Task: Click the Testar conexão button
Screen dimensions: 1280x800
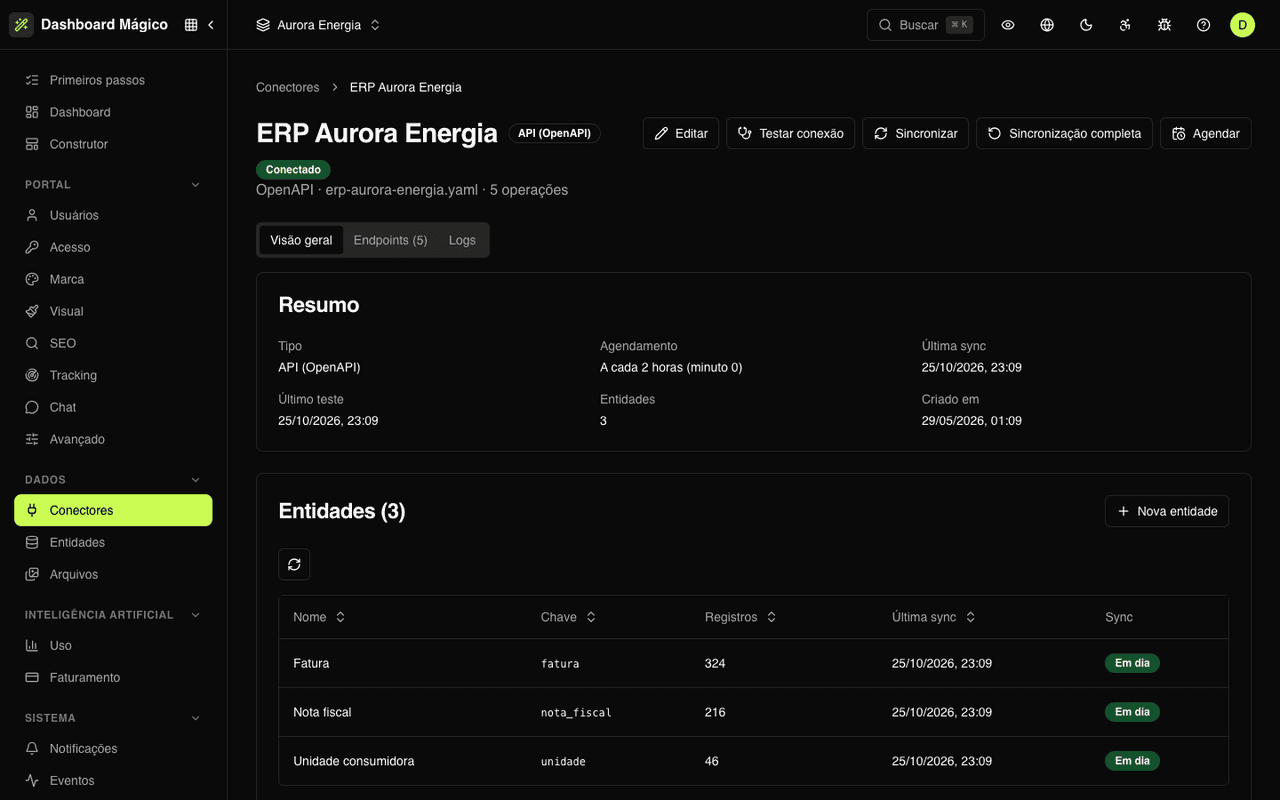Action: click(x=790, y=133)
